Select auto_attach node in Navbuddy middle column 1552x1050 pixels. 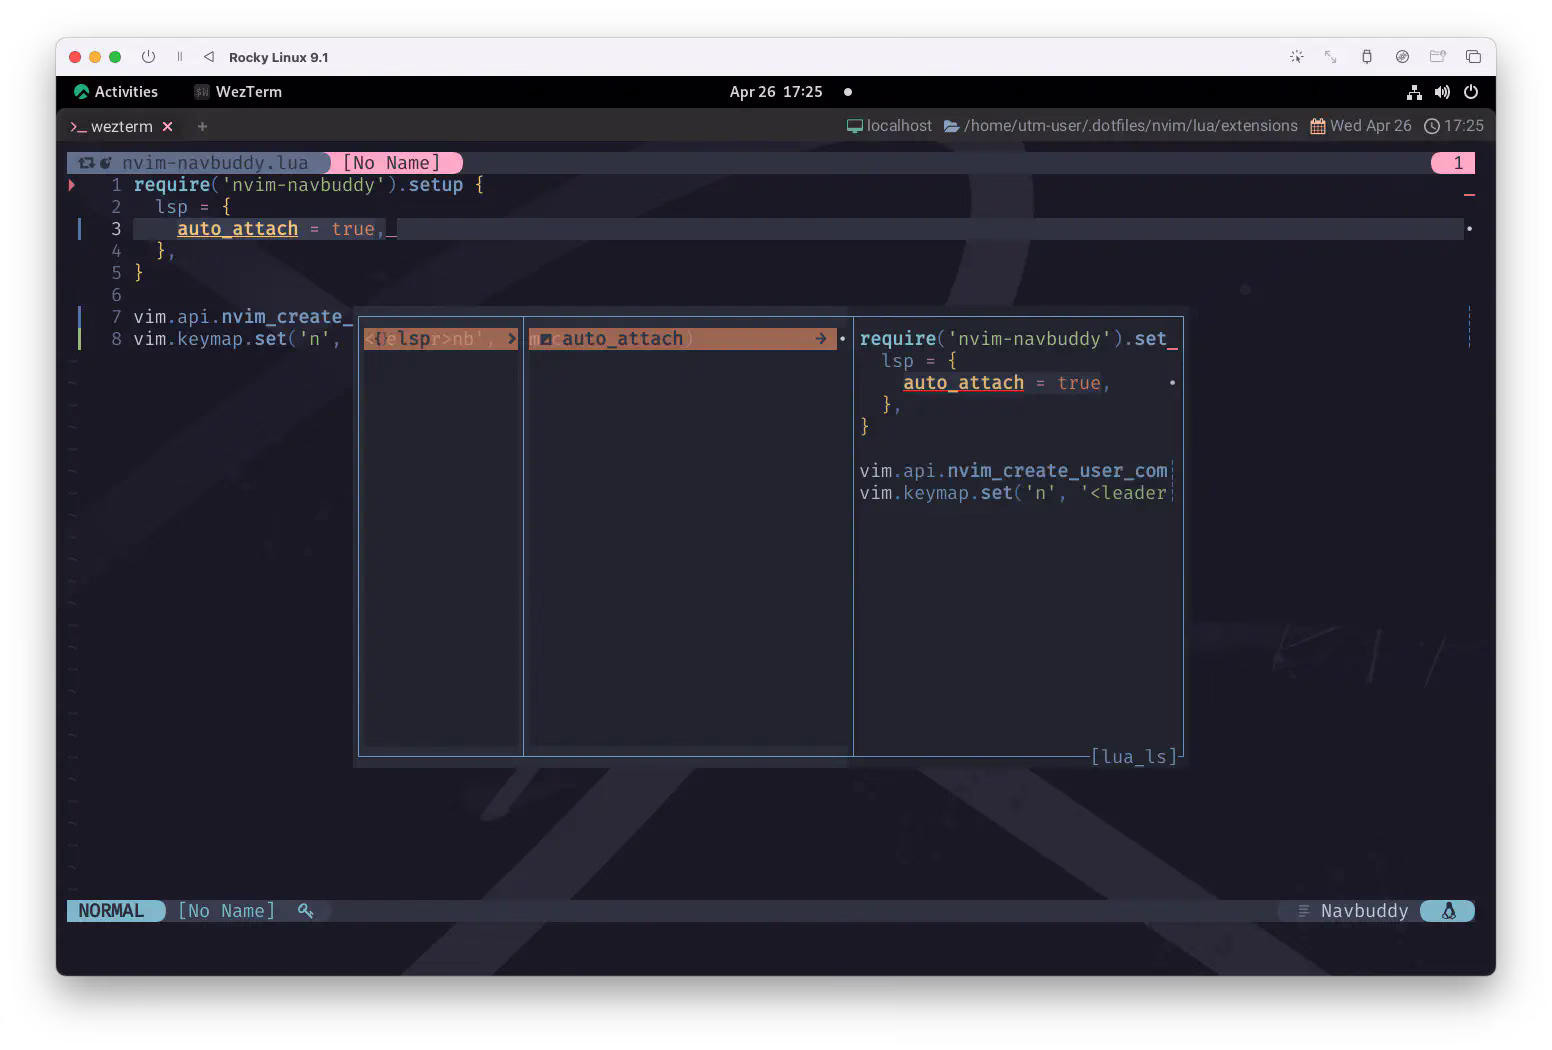point(682,339)
